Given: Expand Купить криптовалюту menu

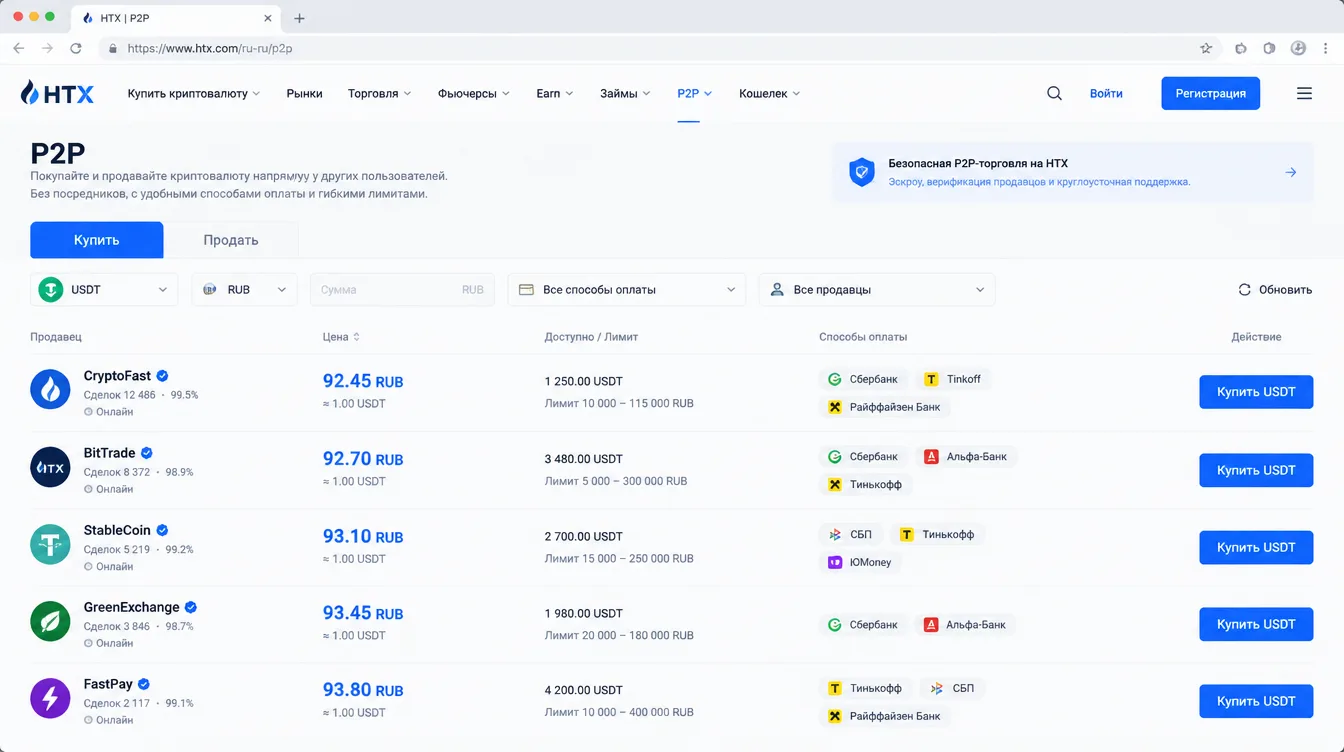Looking at the screenshot, I should pos(194,93).
